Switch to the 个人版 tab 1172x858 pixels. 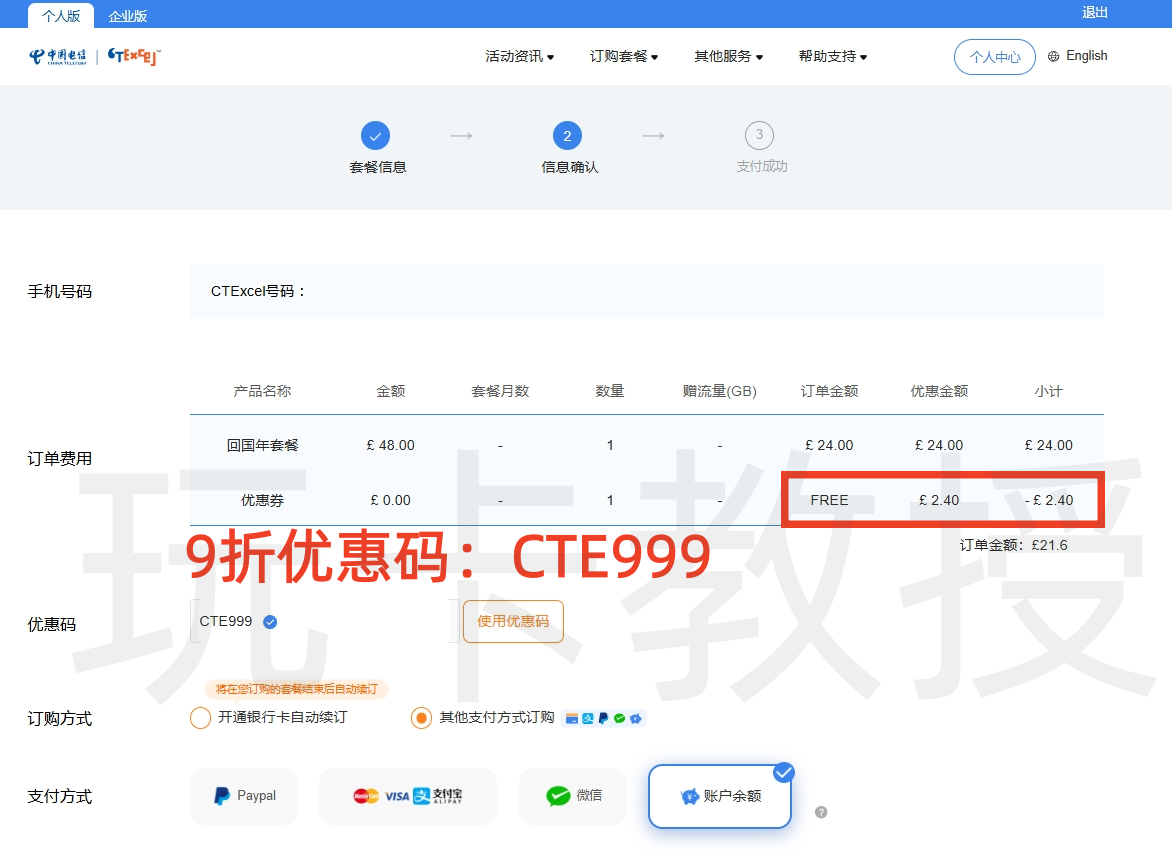click(x=61, y=16)
